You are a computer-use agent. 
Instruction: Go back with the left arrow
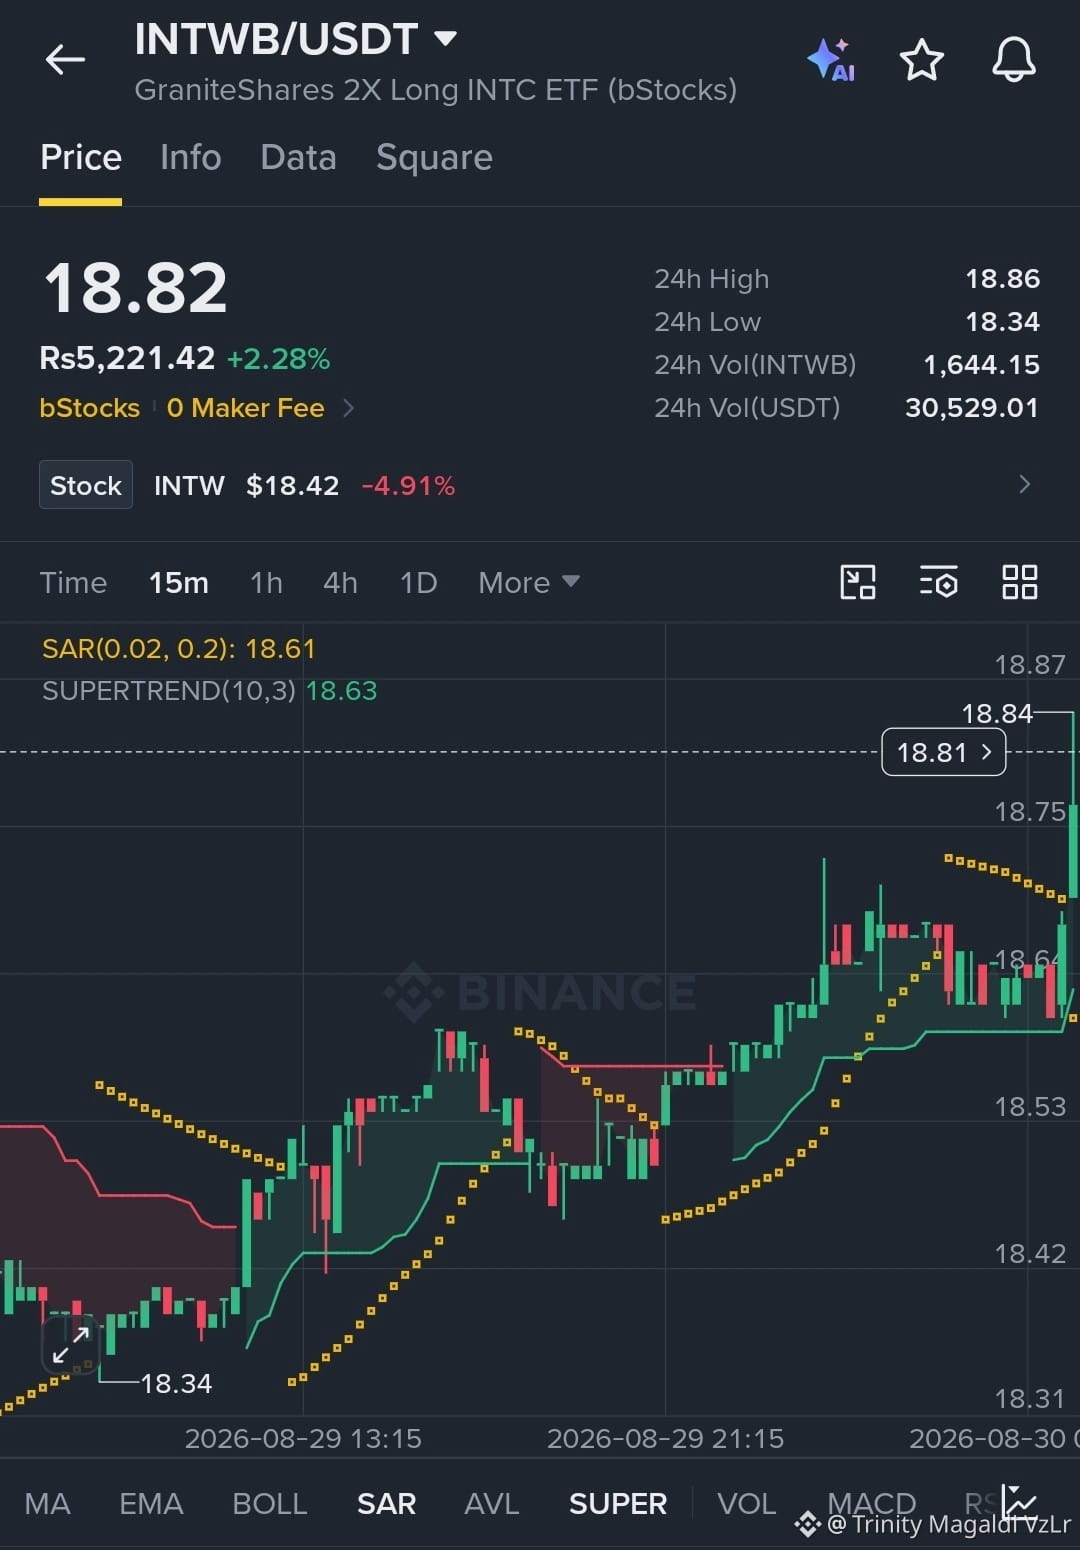65,60
